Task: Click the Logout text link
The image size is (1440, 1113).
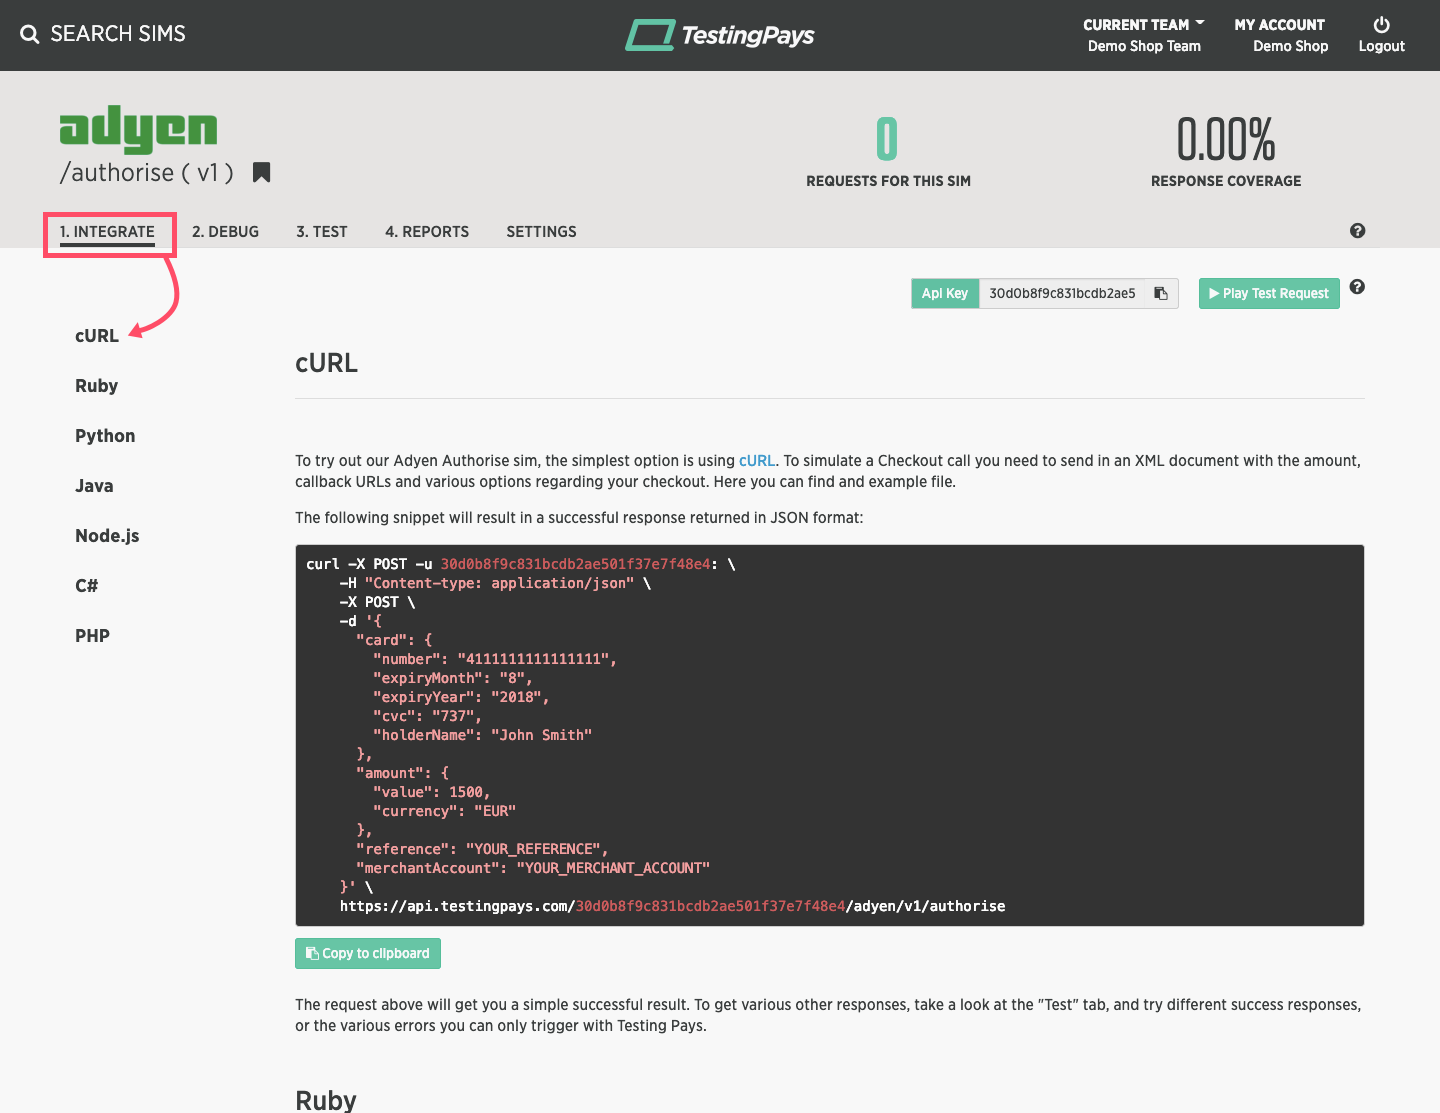Action: pos(1382,47)
